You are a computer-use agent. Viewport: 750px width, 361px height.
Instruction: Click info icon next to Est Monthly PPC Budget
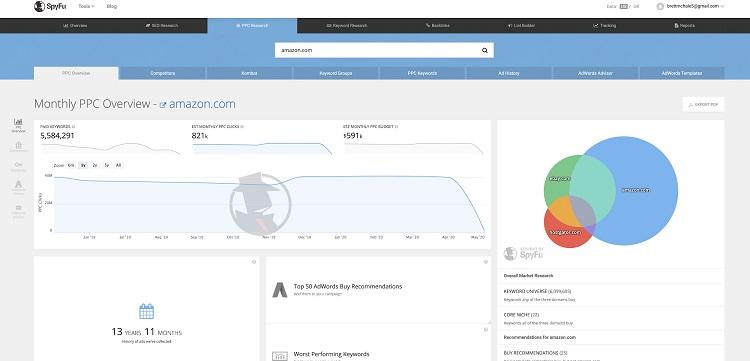click(x=397, y=127)
